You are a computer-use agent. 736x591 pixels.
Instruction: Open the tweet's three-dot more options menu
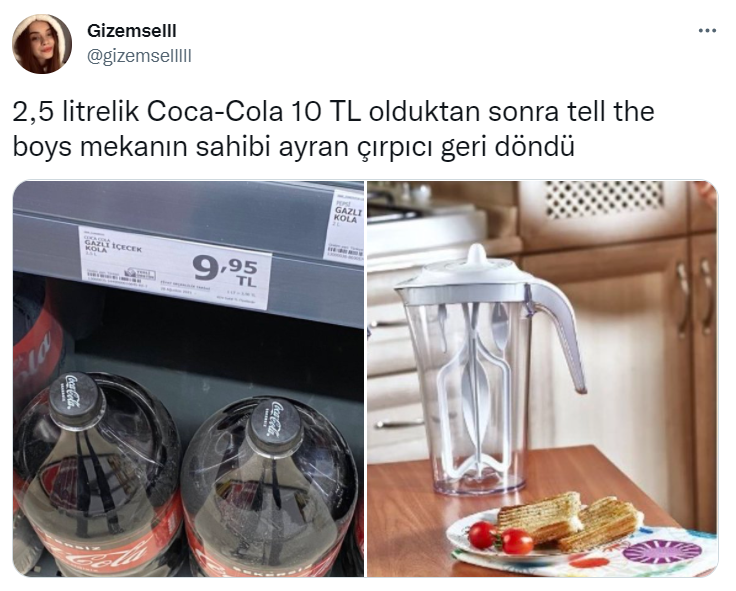(707, 31)
